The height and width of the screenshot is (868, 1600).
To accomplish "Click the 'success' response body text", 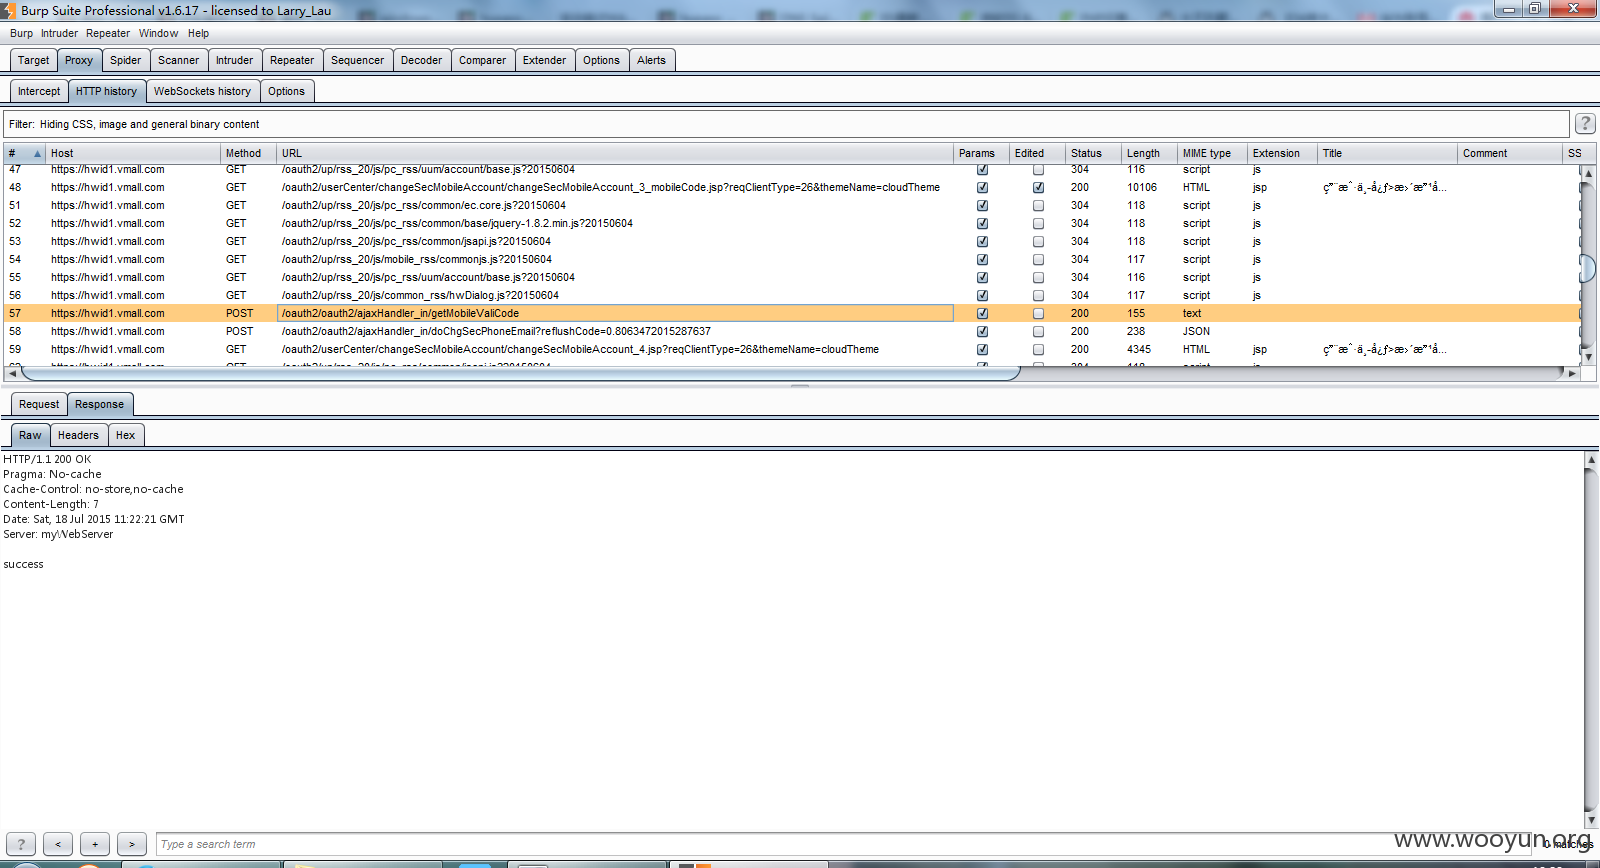I will (23, 564).
